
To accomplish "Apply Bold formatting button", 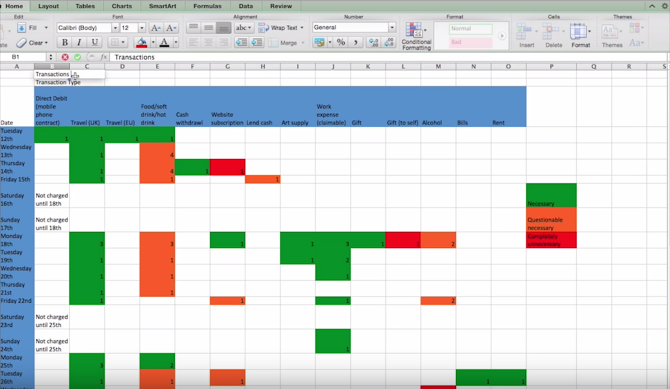I will point(65,42).
